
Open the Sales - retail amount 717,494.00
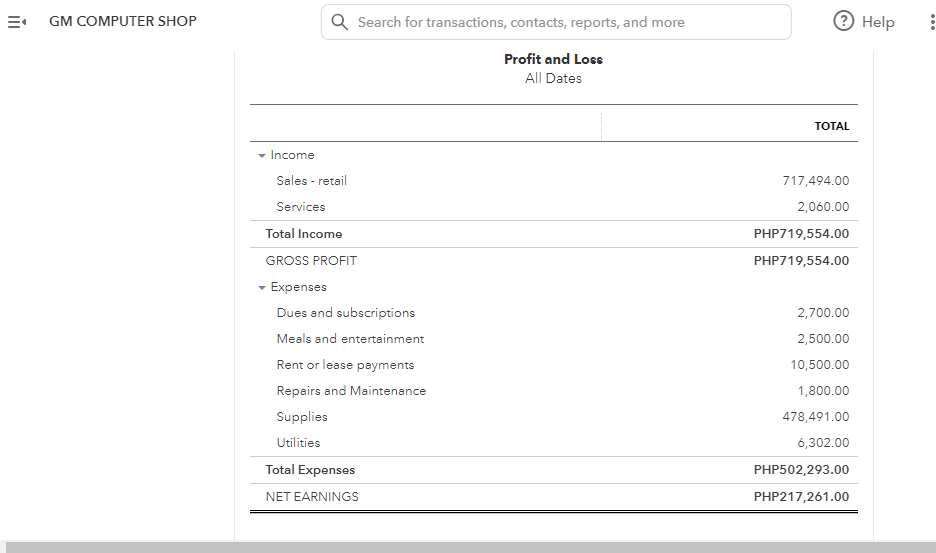(815, 181)
